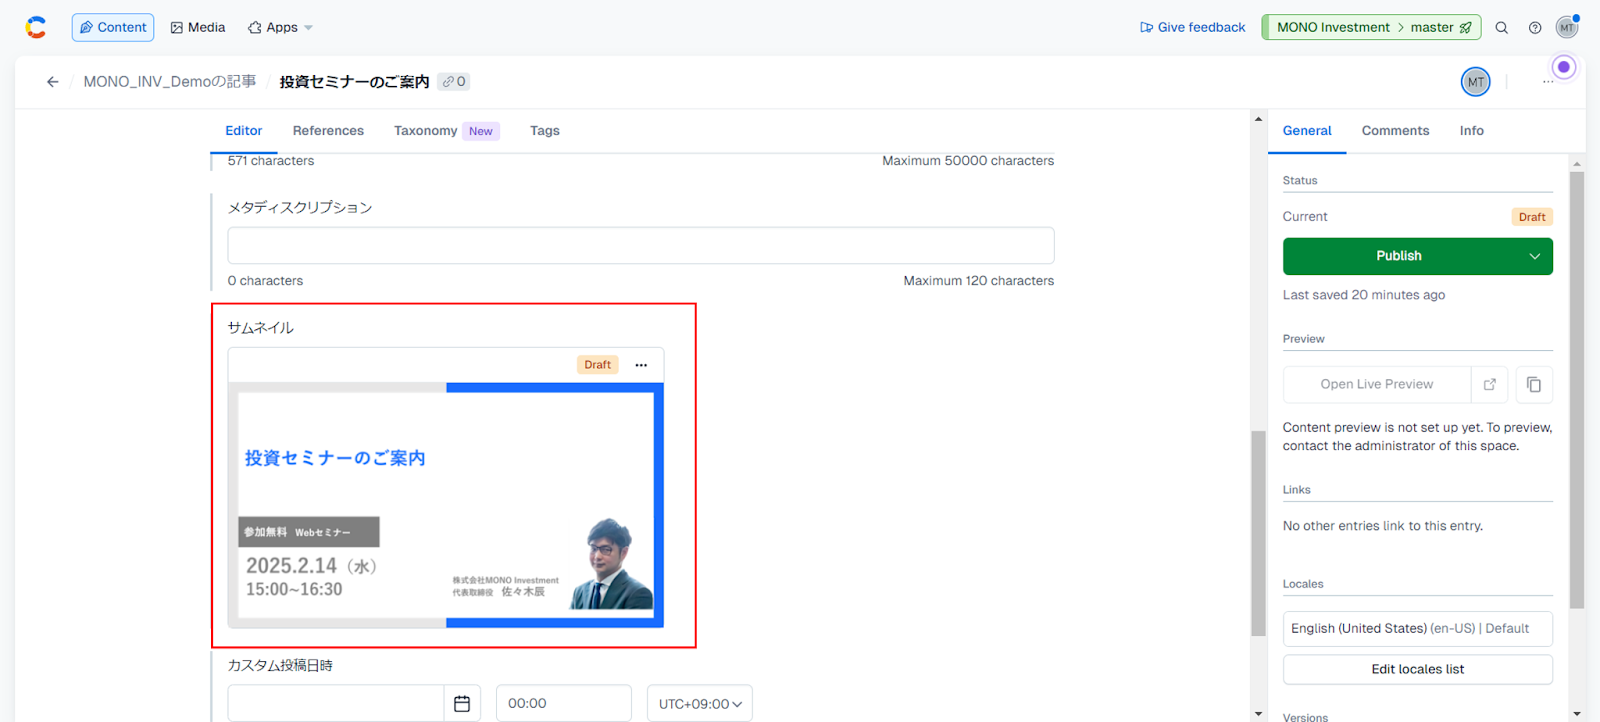Click the メタディスクリプション input field
The height and width of the screenshot is (722, 1600).
click(641, 246)
